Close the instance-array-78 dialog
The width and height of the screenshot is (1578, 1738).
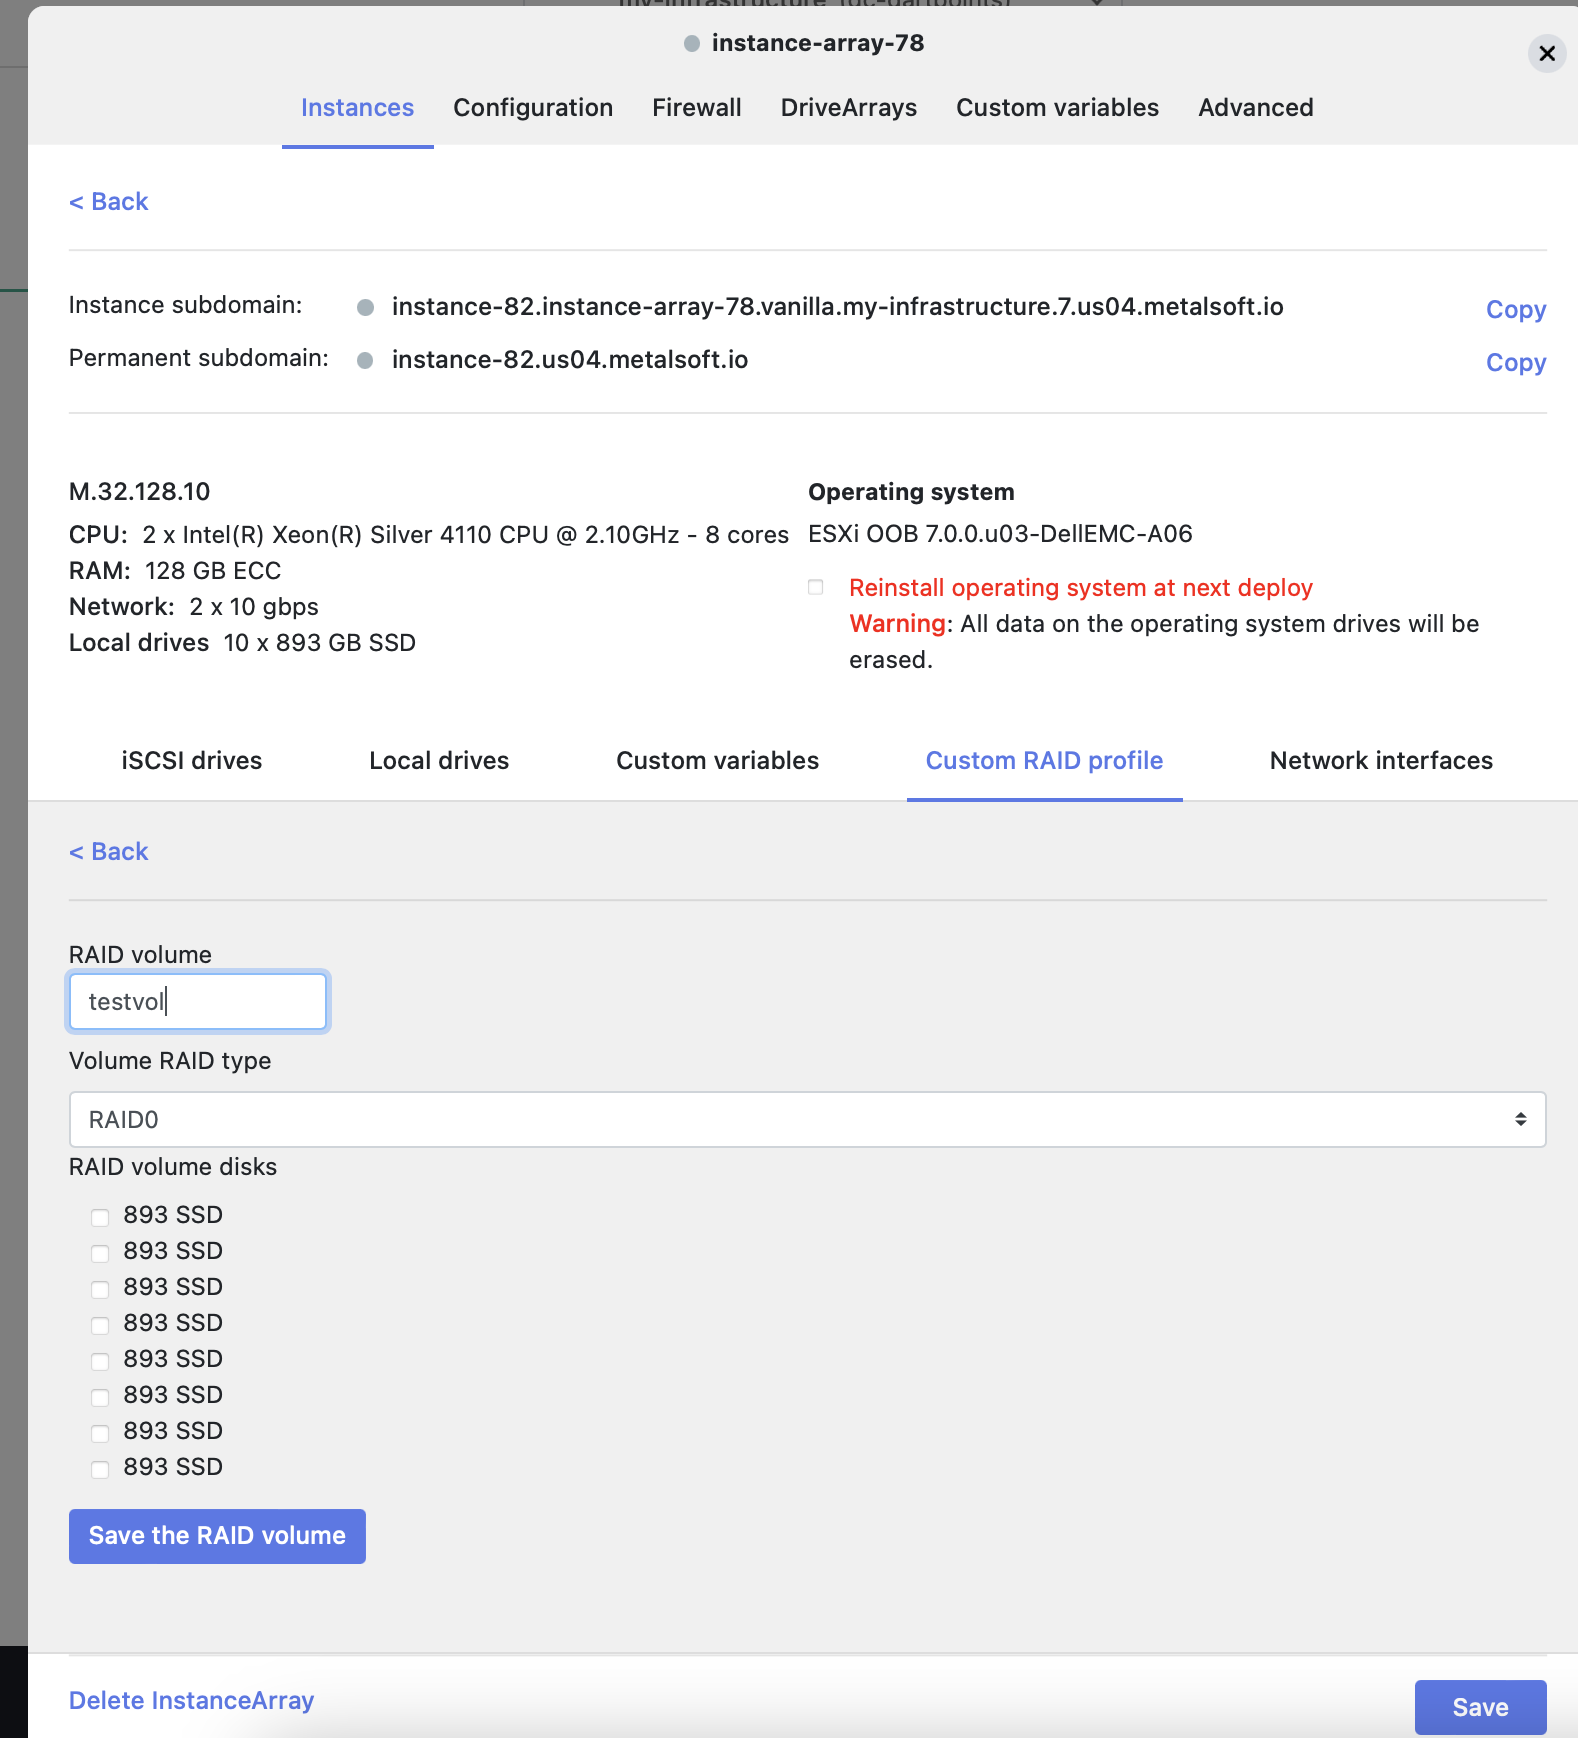tap(1546, 53)
